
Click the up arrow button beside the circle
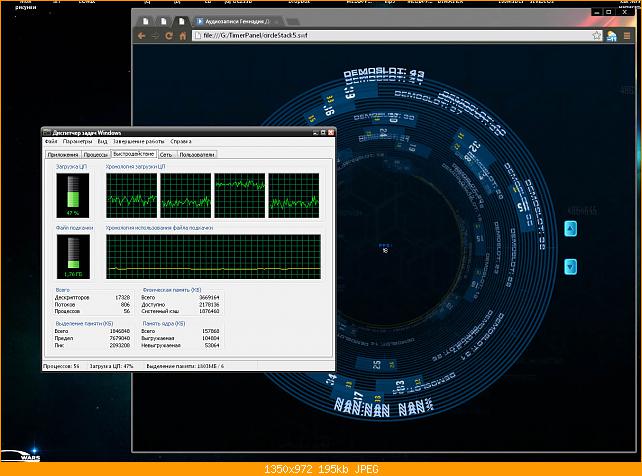click(x=570, y=228)
